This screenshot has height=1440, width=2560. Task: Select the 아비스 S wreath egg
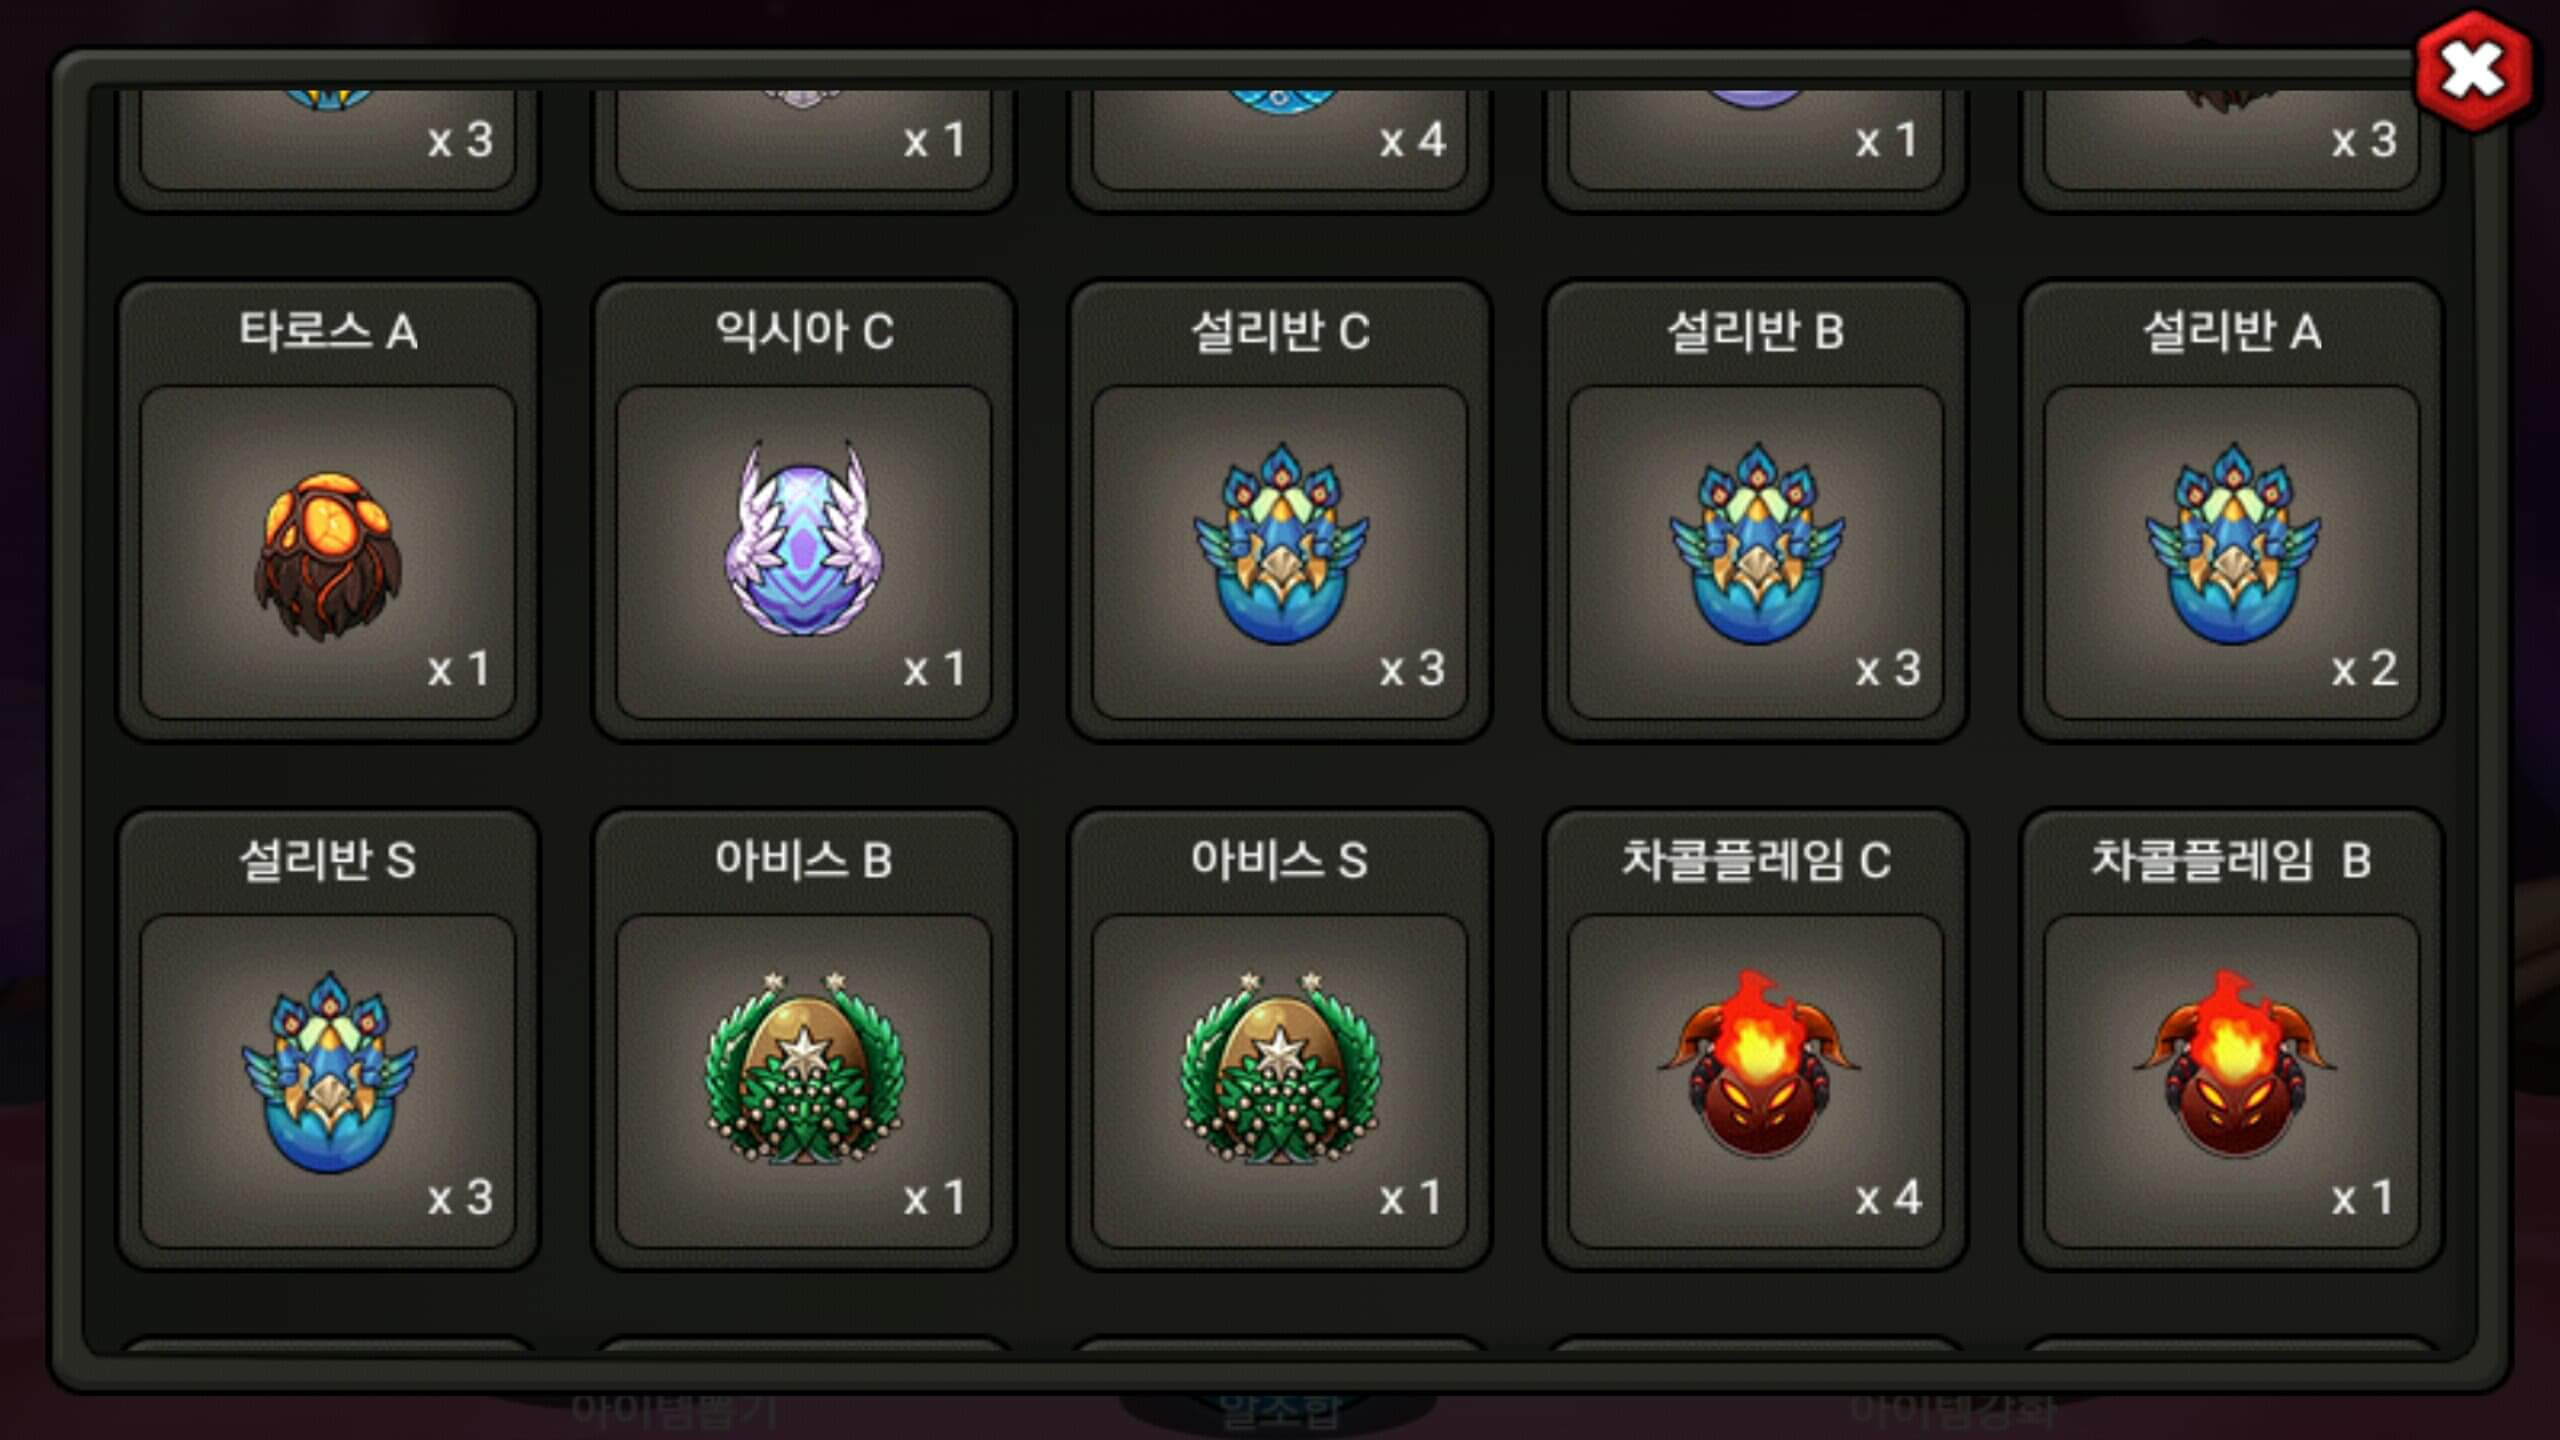click(x=1280, y=1082)
